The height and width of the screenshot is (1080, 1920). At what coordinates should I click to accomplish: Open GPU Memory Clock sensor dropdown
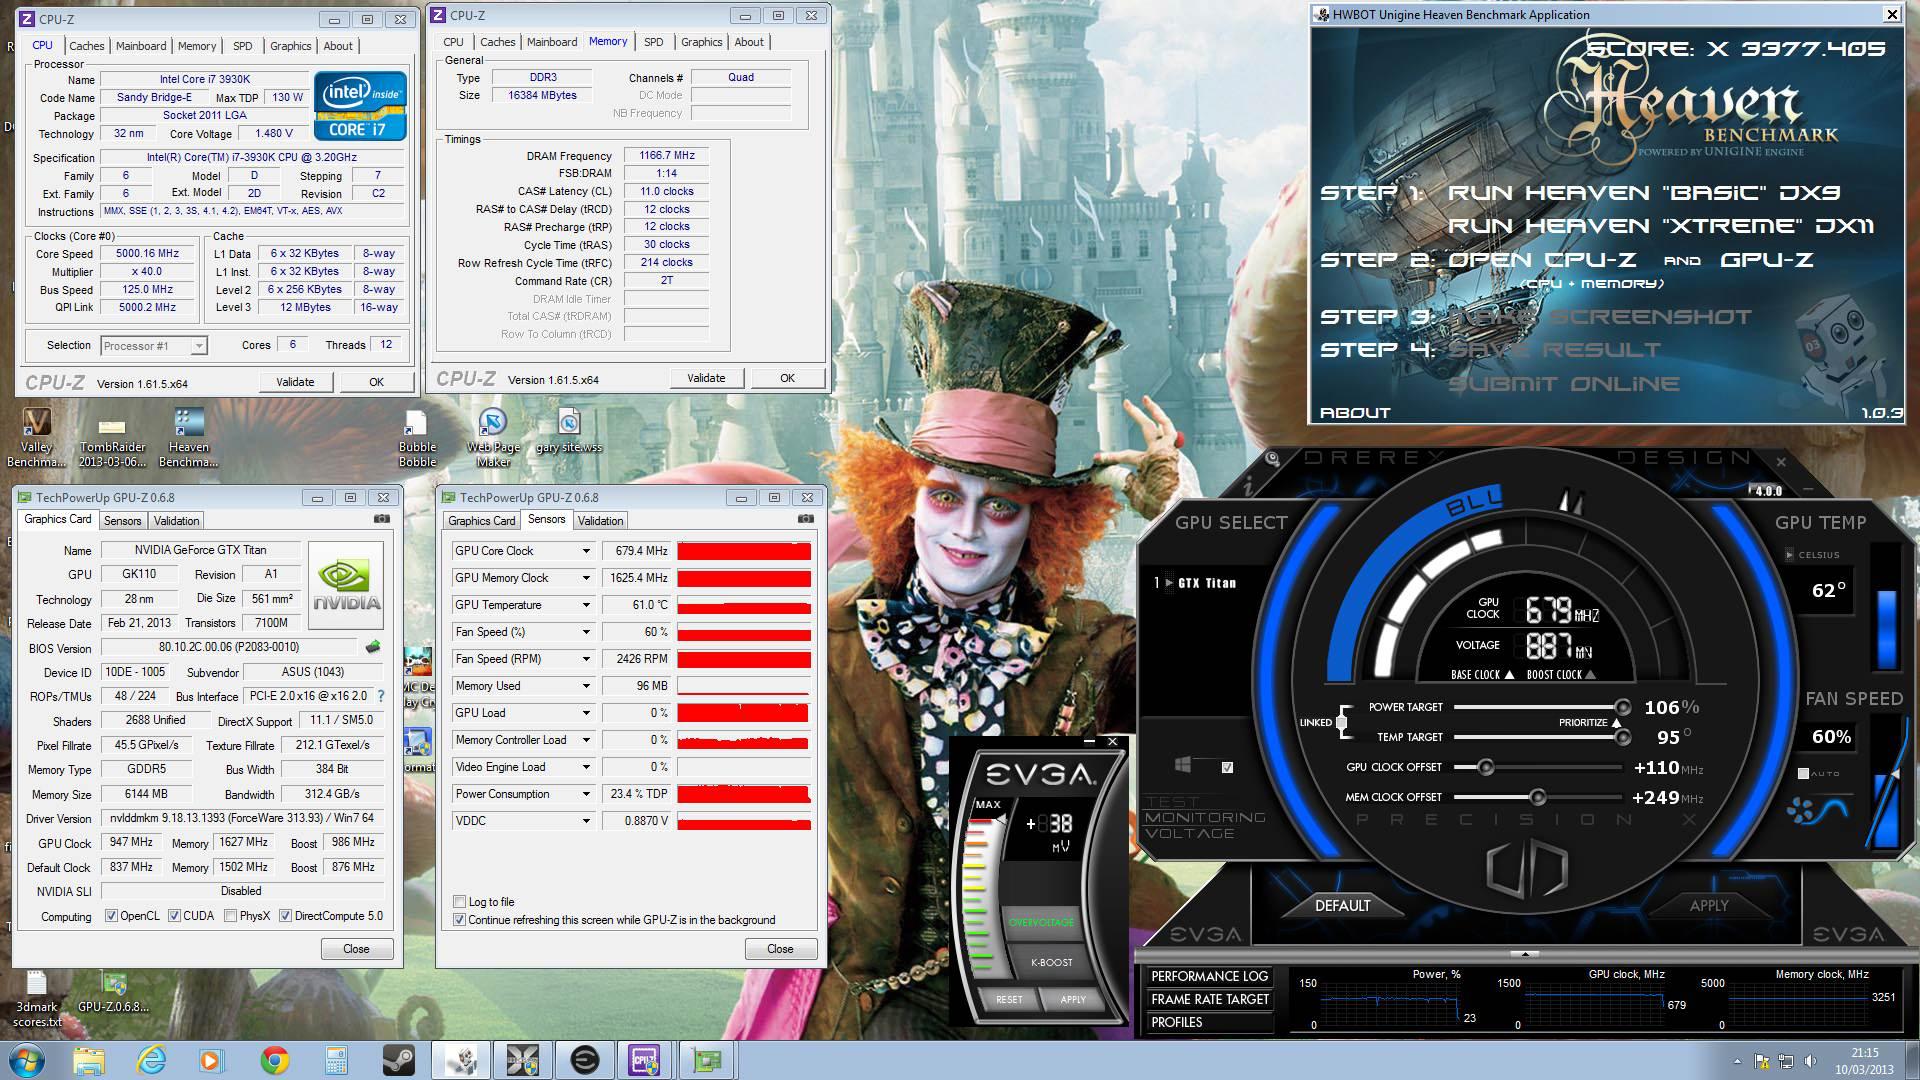[586, 578]
